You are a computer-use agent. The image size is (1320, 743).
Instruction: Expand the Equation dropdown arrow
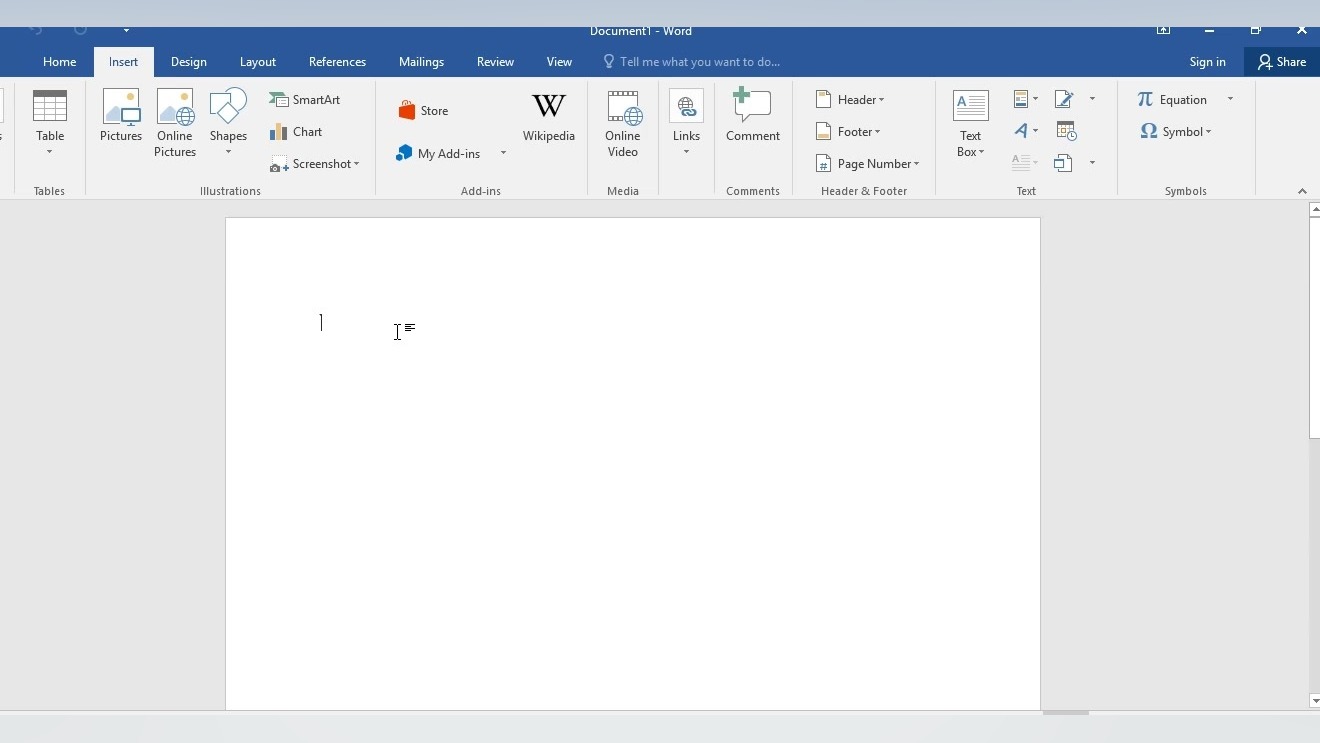[x=1230, y=100]
